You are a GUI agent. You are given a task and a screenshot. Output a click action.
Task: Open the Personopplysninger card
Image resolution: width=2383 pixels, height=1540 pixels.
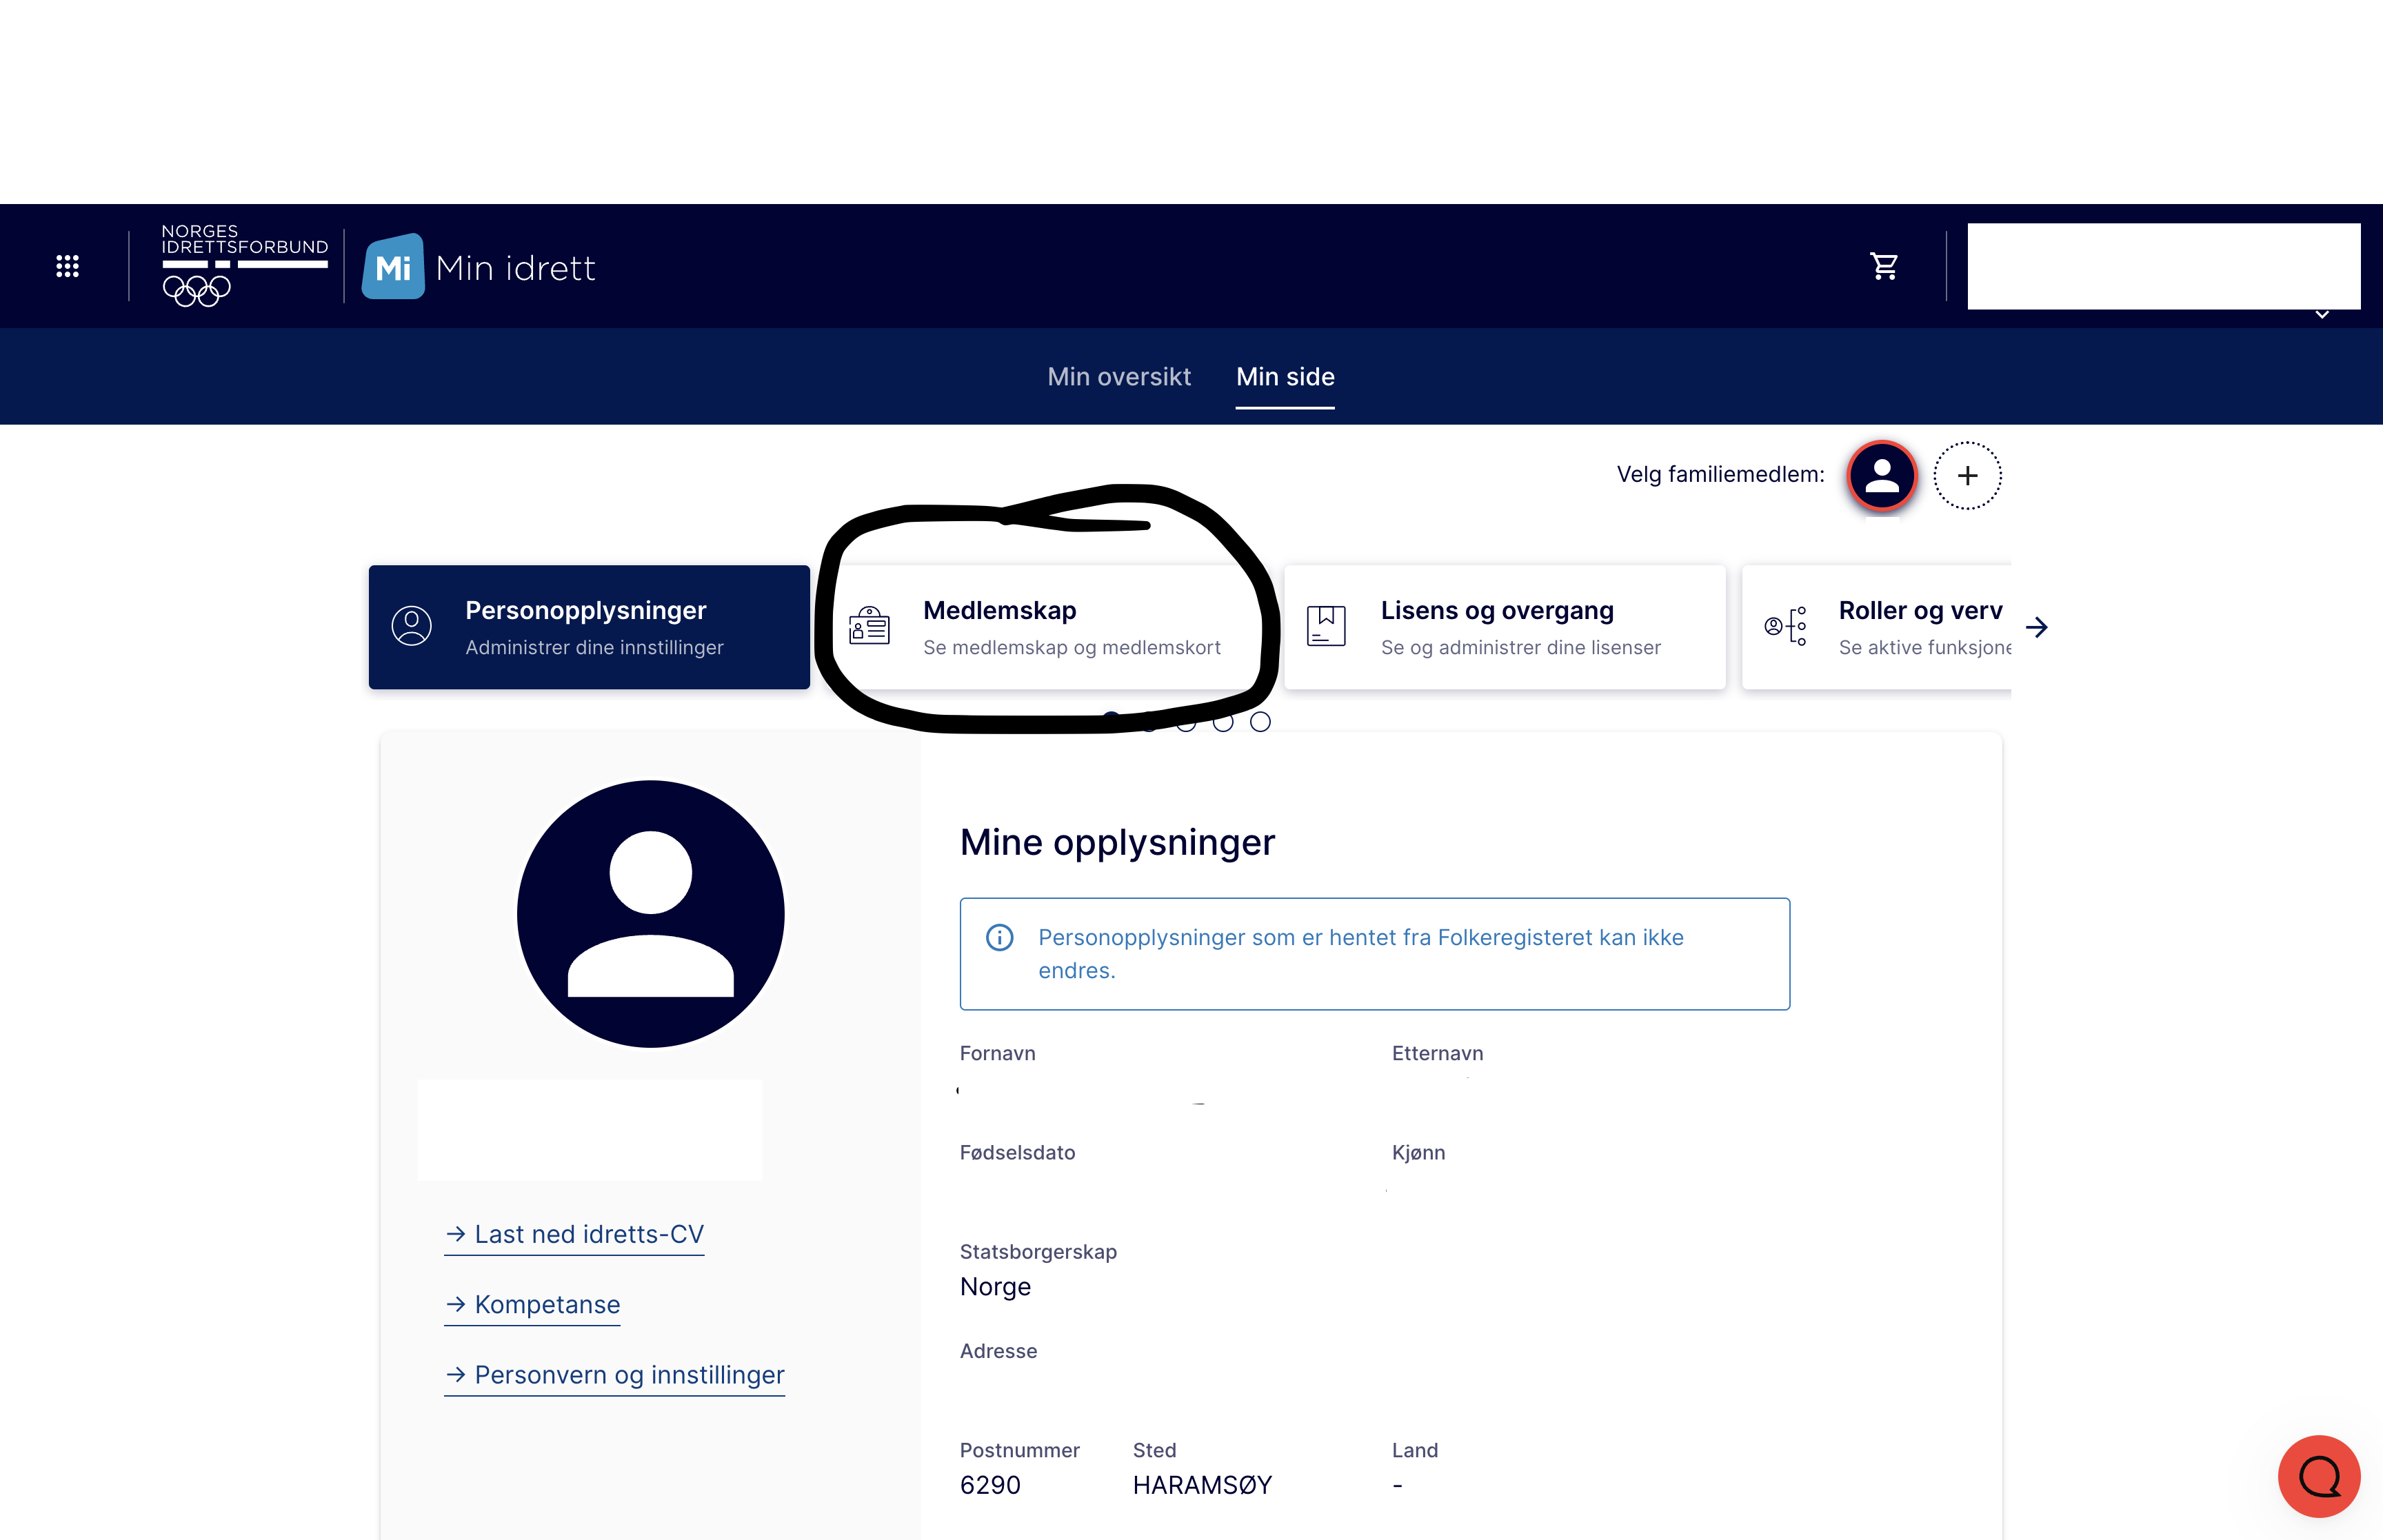tap(589, 627)
